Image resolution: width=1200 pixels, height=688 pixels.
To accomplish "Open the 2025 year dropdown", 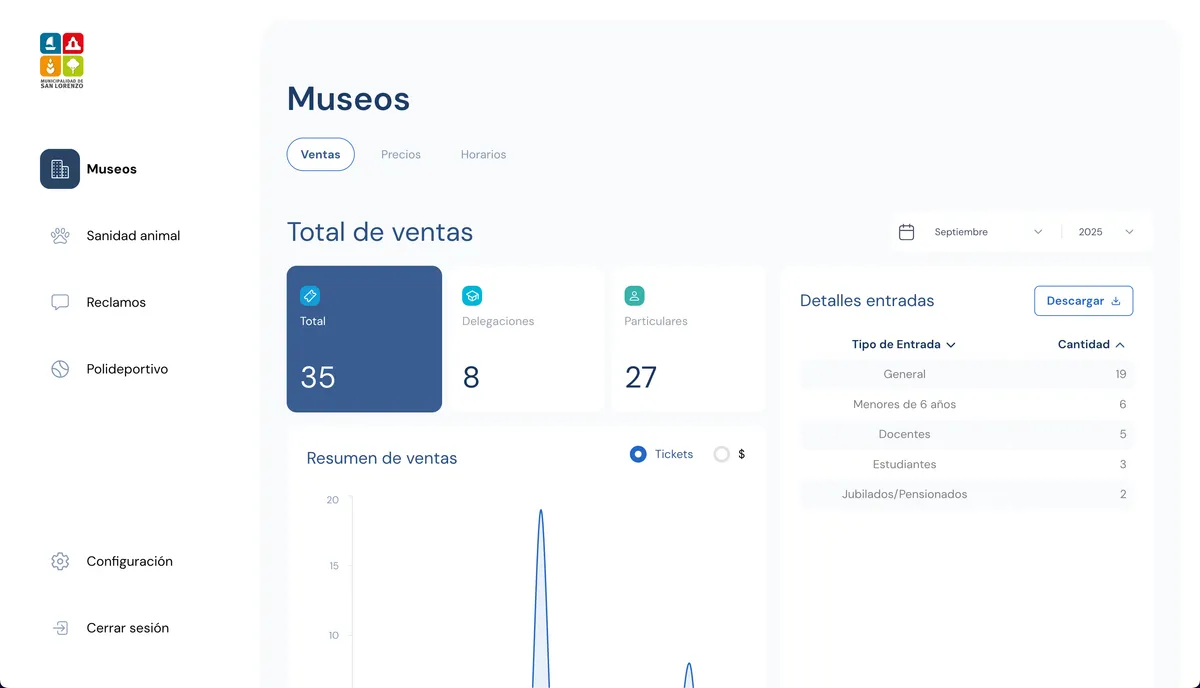I will (1106, 232).
